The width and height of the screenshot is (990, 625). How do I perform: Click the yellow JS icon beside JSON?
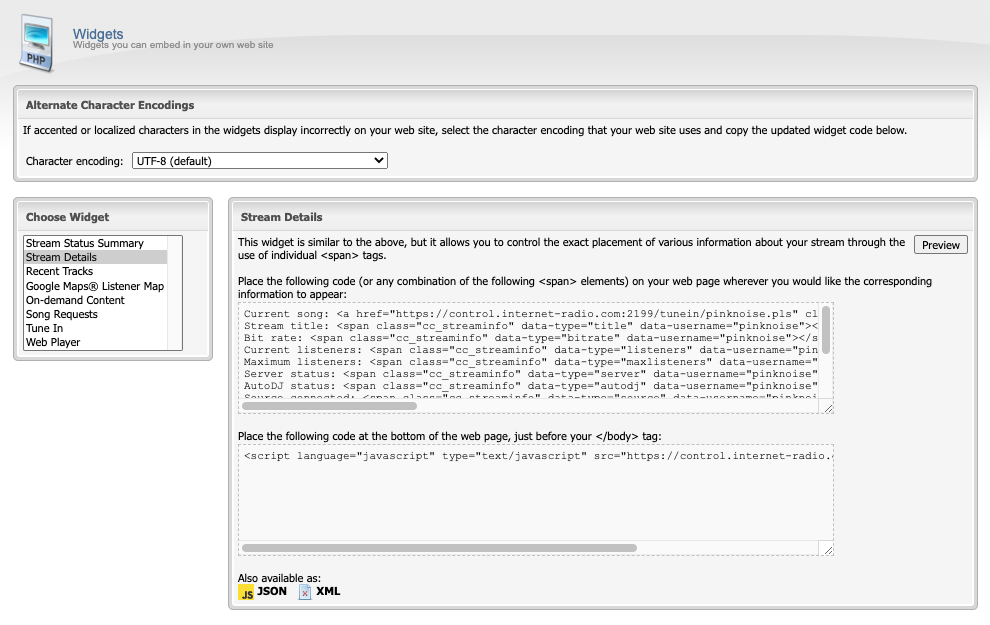pyautogui.click(x=246, y=592)
